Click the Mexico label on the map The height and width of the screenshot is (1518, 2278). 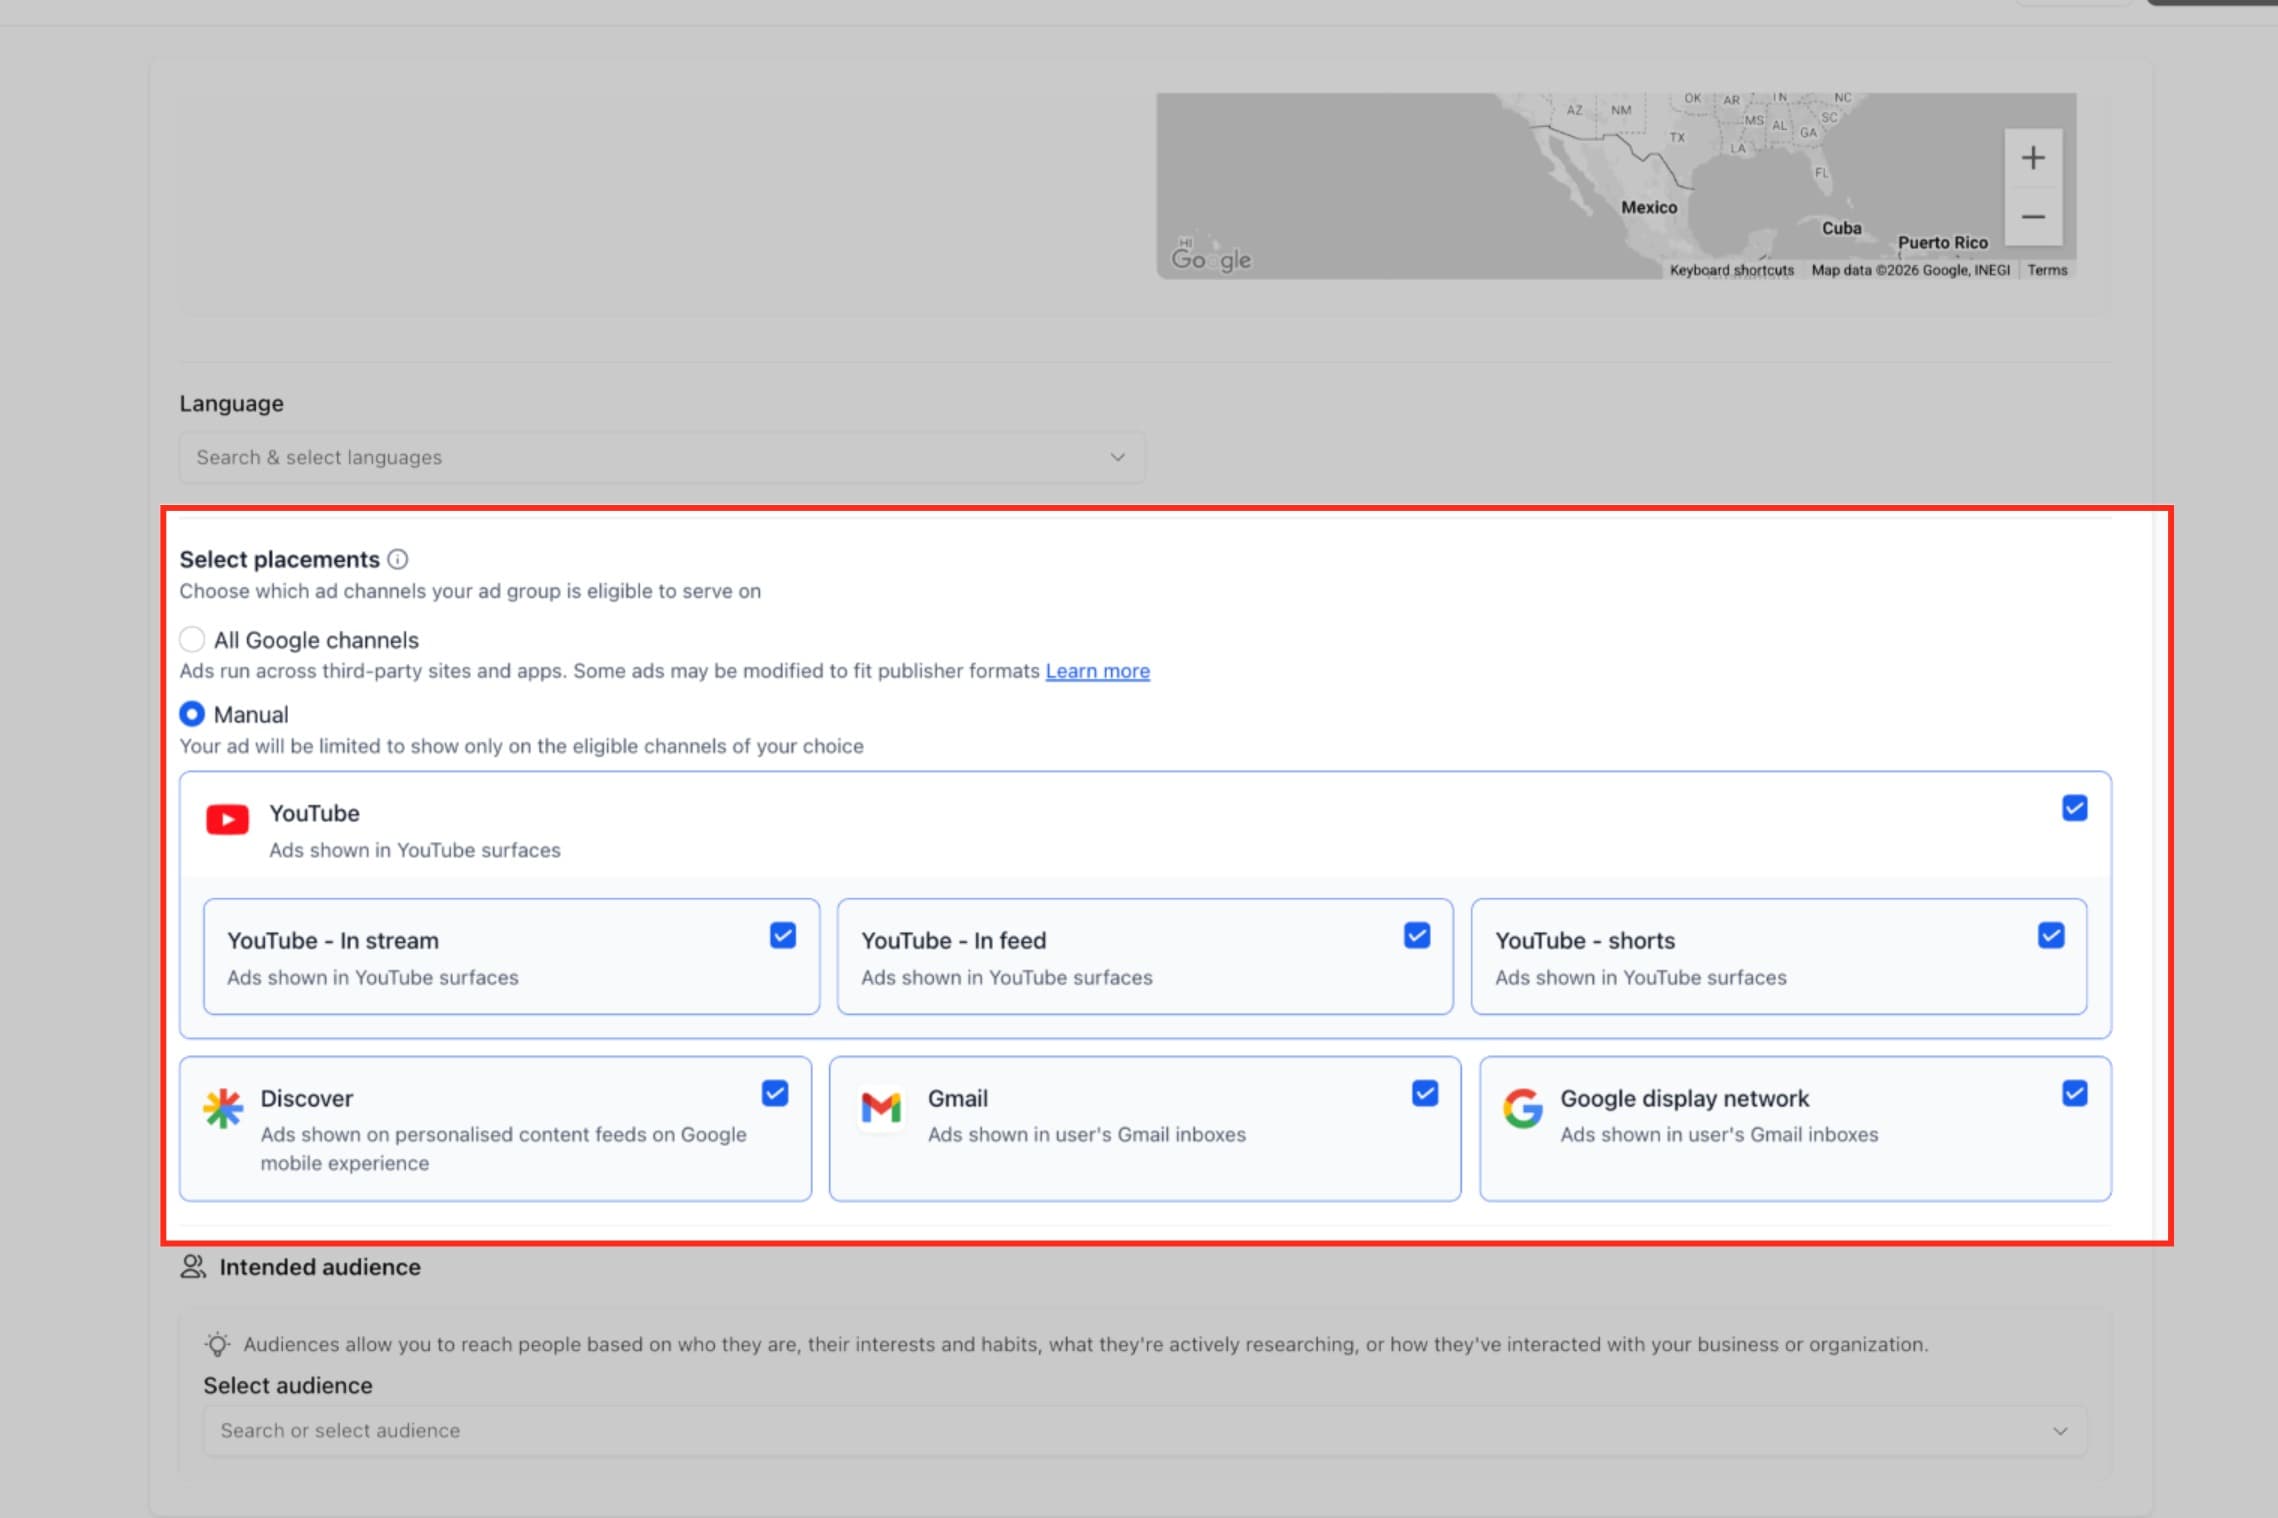1649,207
